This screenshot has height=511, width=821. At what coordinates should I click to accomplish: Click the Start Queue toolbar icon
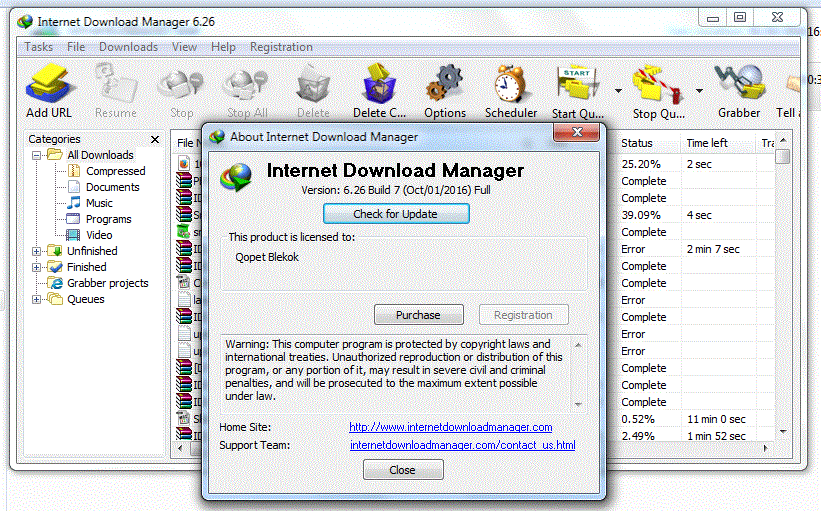pyautogui.click(x=578, y=90)
